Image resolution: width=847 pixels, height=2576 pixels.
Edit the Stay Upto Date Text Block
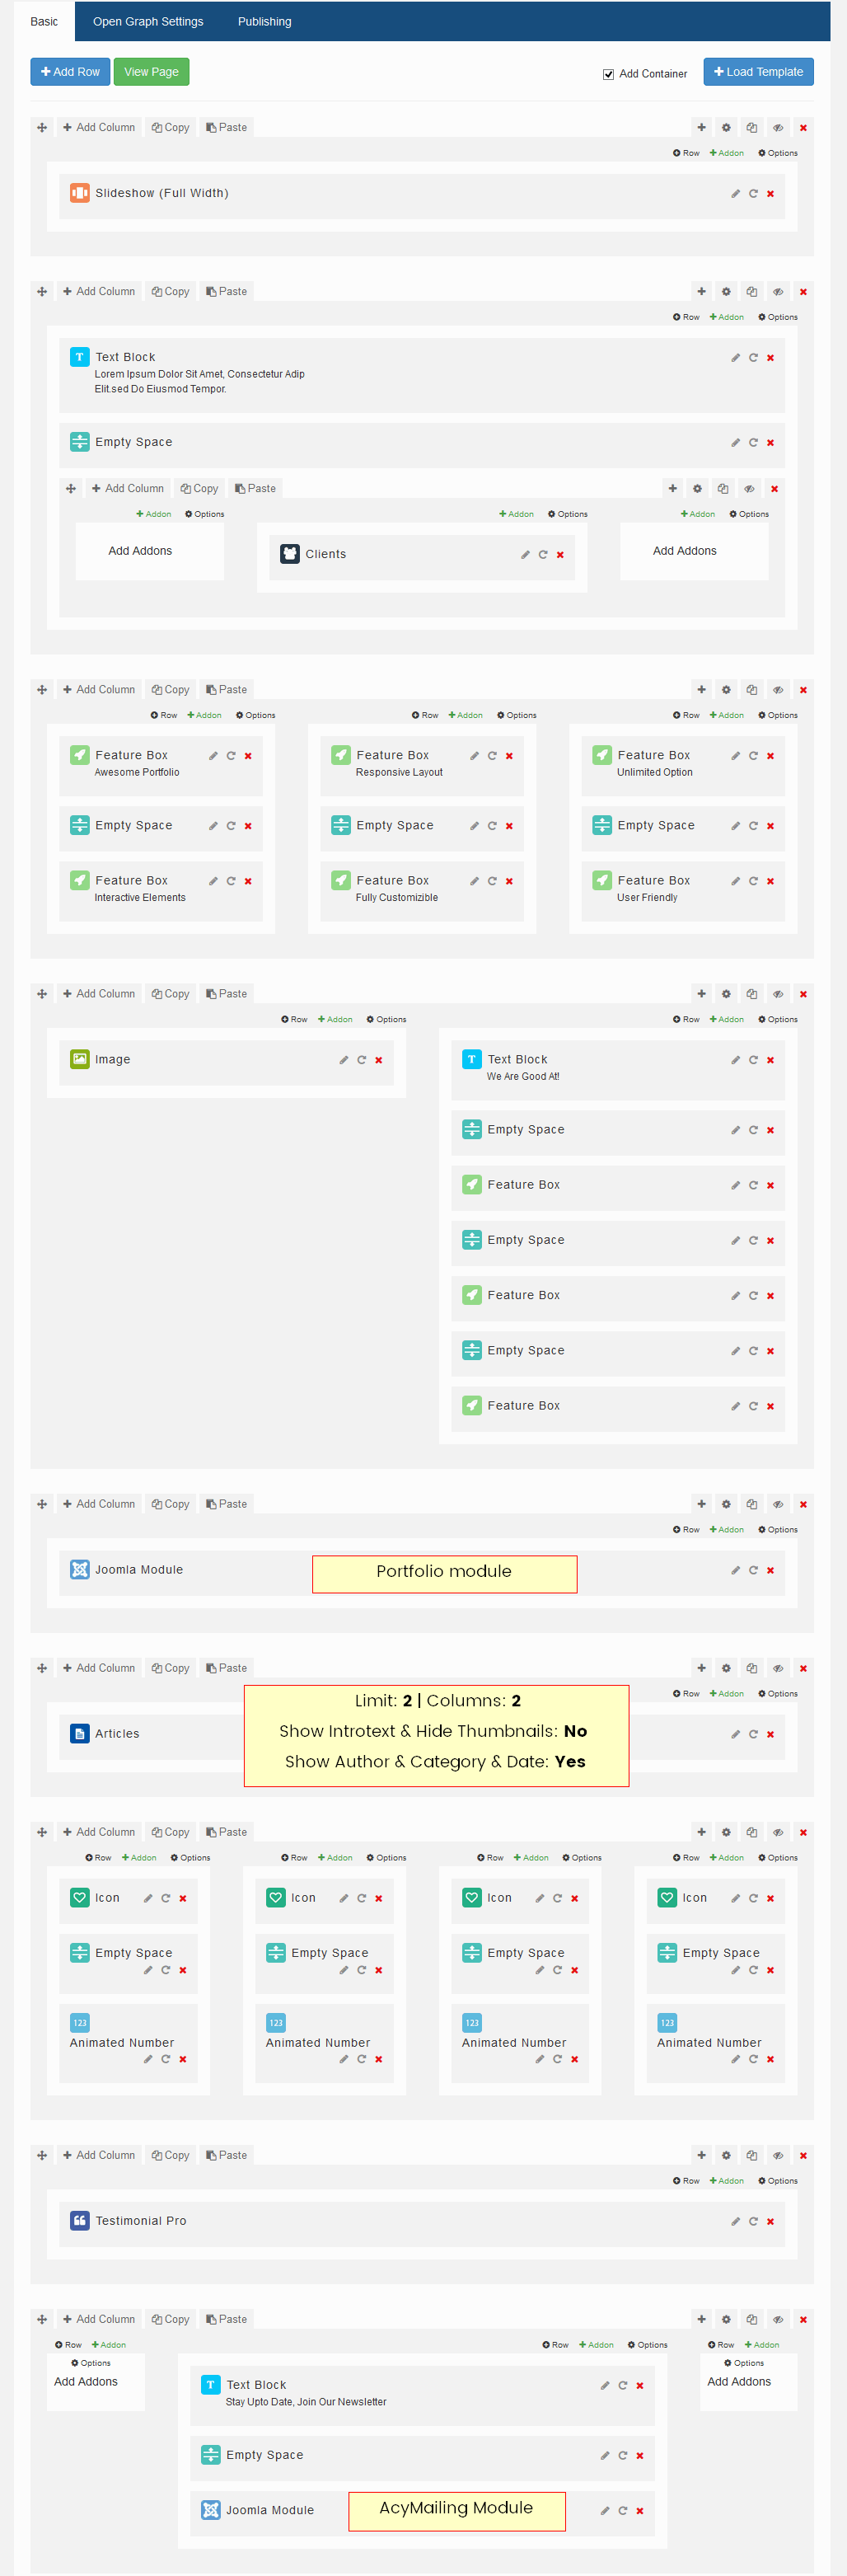click(x=605, y=2385)
